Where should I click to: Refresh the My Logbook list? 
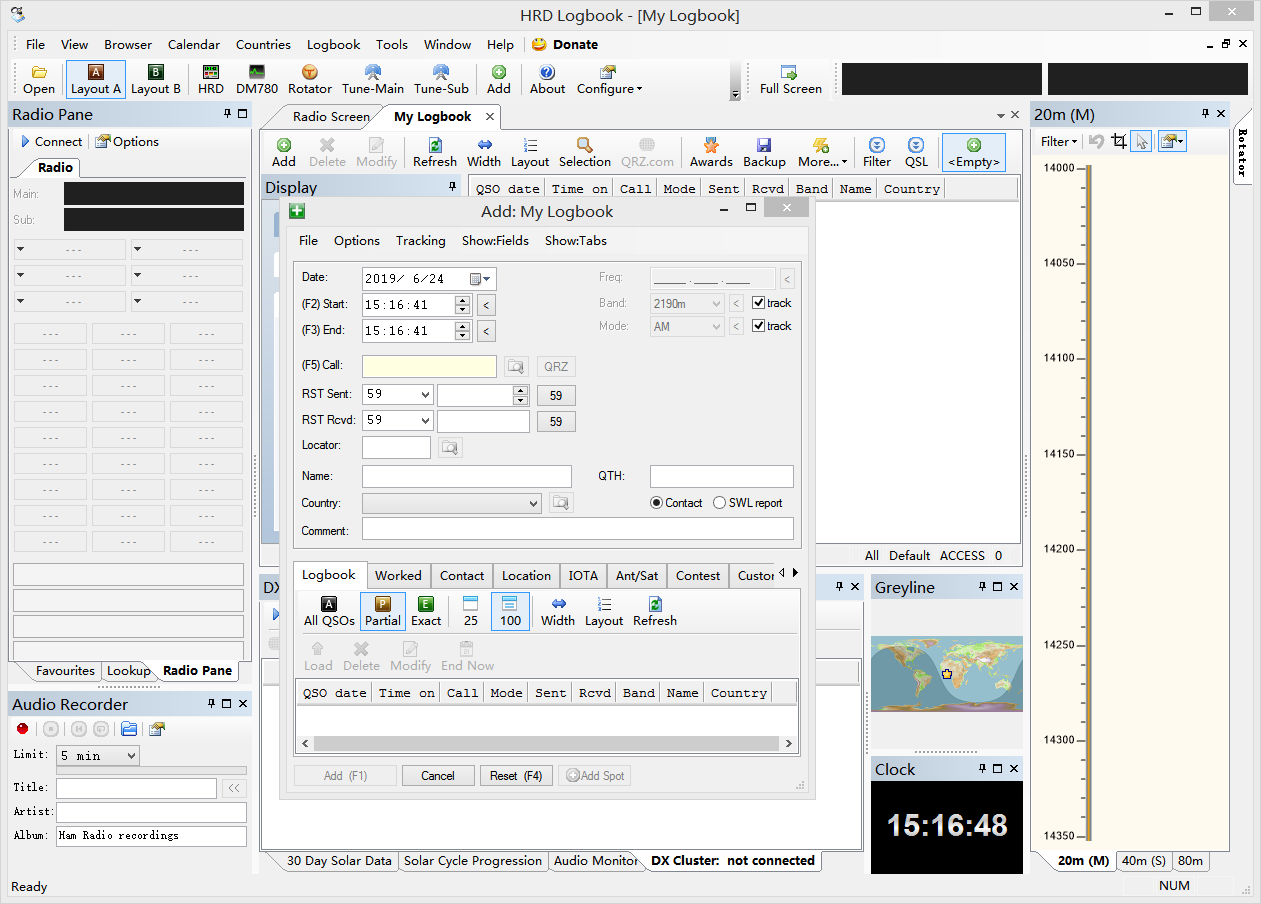[x=435, y=153]
